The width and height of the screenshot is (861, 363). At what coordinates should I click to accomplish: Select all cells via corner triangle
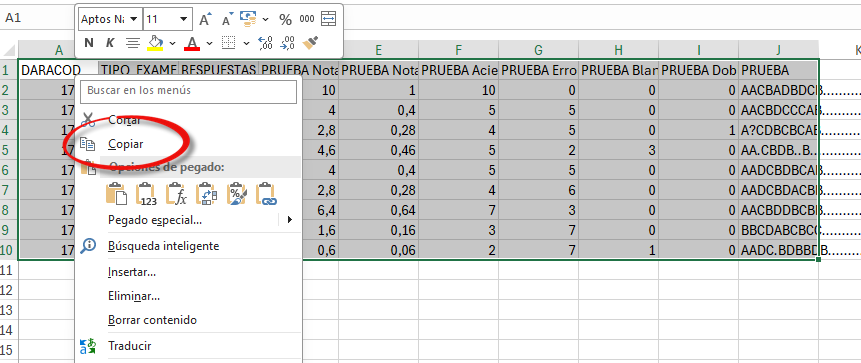pyautogui.click(x=9, y=51)
